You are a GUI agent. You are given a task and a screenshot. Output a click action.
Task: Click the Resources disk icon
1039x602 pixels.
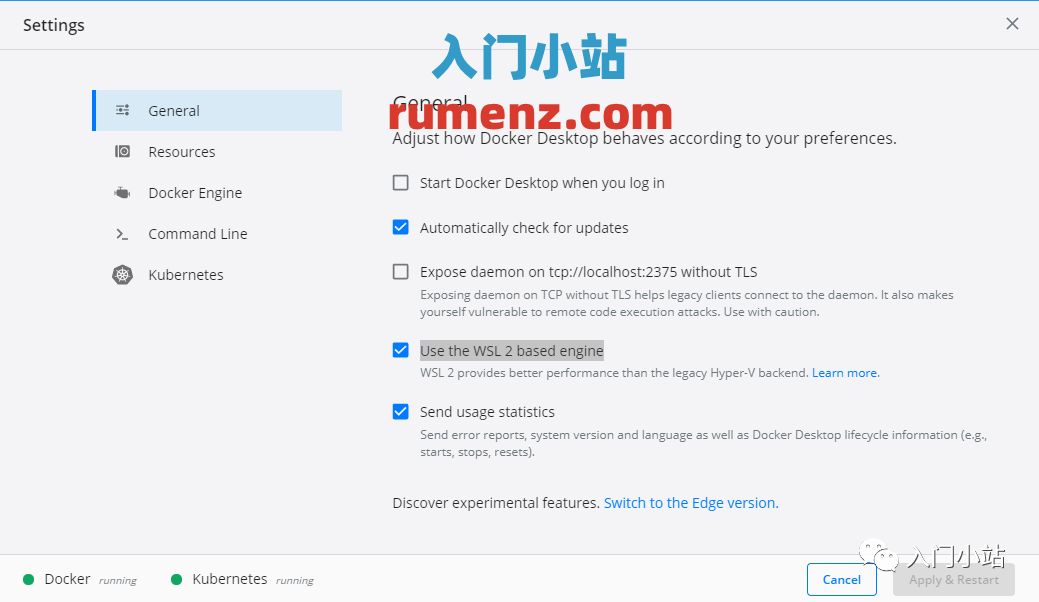point(123,152)
